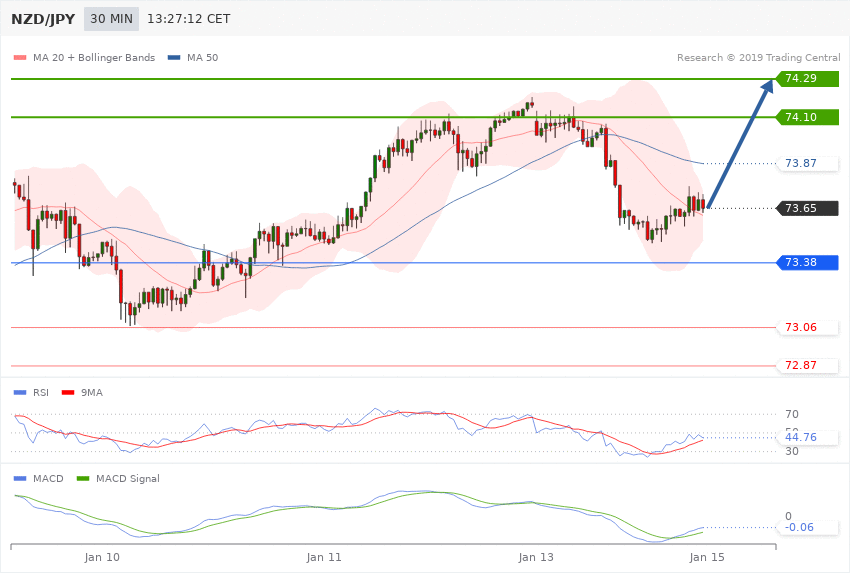This screenshot has width=850, height=576.
Task: Click the blue MA 50 legend swatch
Action: [174, 57]
